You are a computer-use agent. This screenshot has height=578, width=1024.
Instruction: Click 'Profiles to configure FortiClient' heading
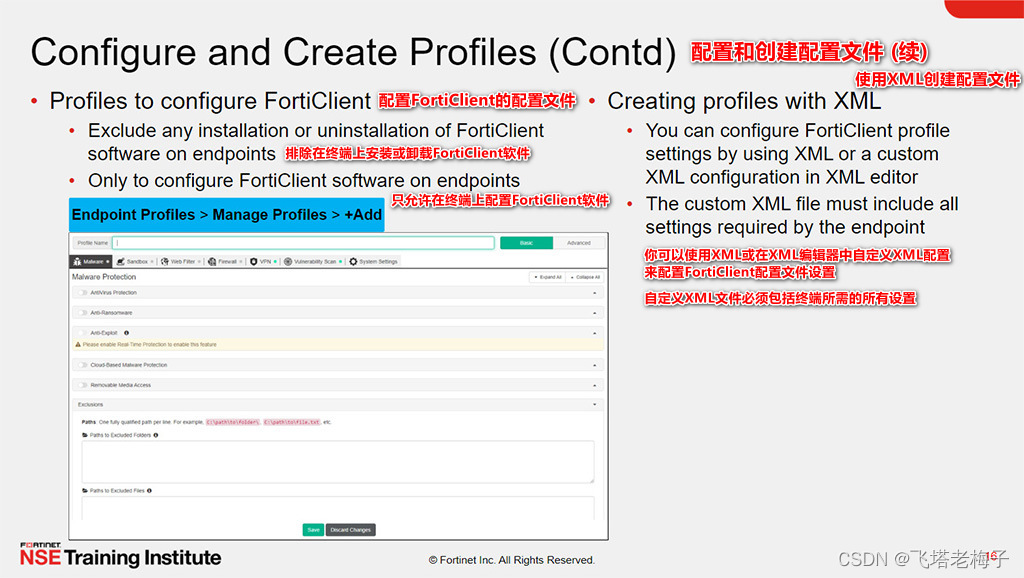point(210,101)
